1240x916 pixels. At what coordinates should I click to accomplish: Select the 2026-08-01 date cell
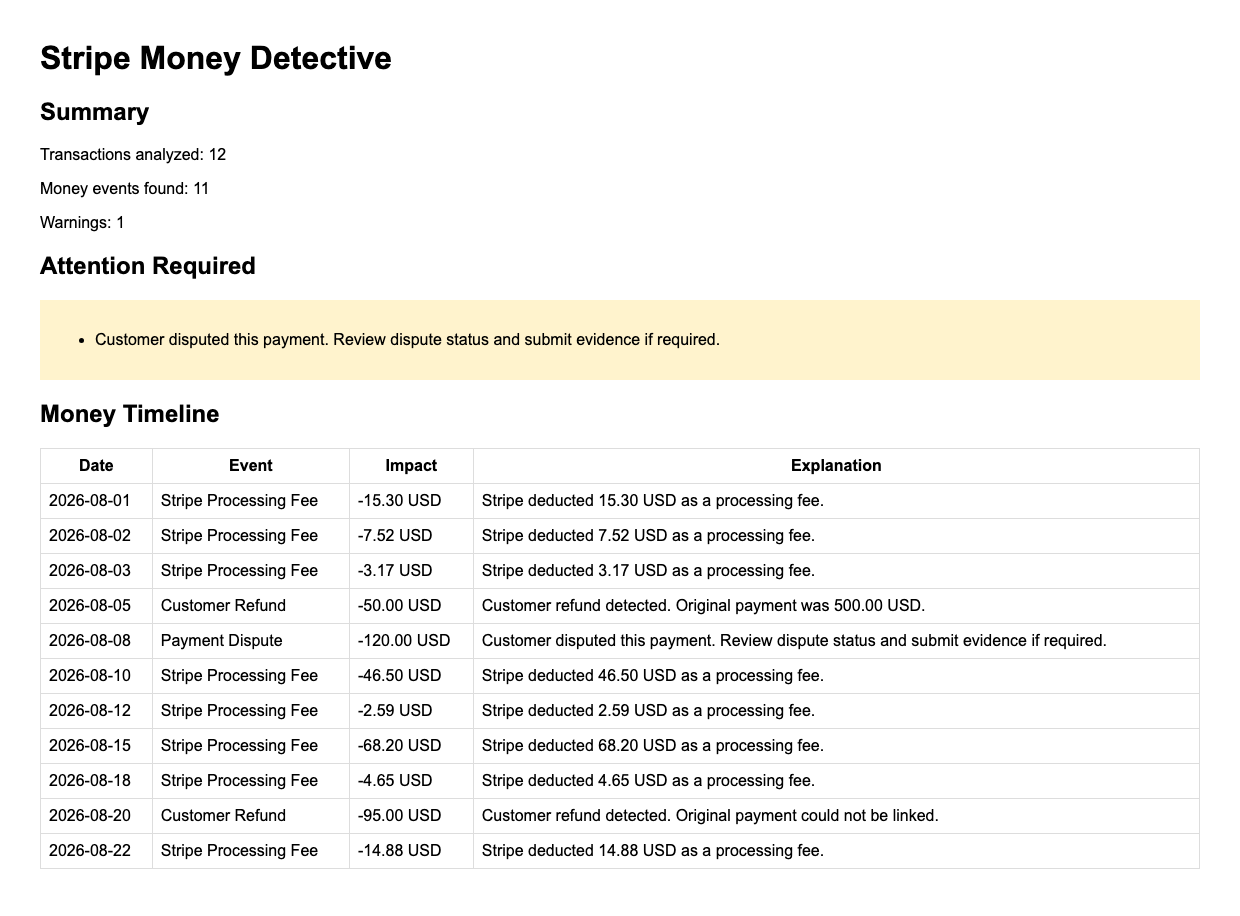(96, 501)
